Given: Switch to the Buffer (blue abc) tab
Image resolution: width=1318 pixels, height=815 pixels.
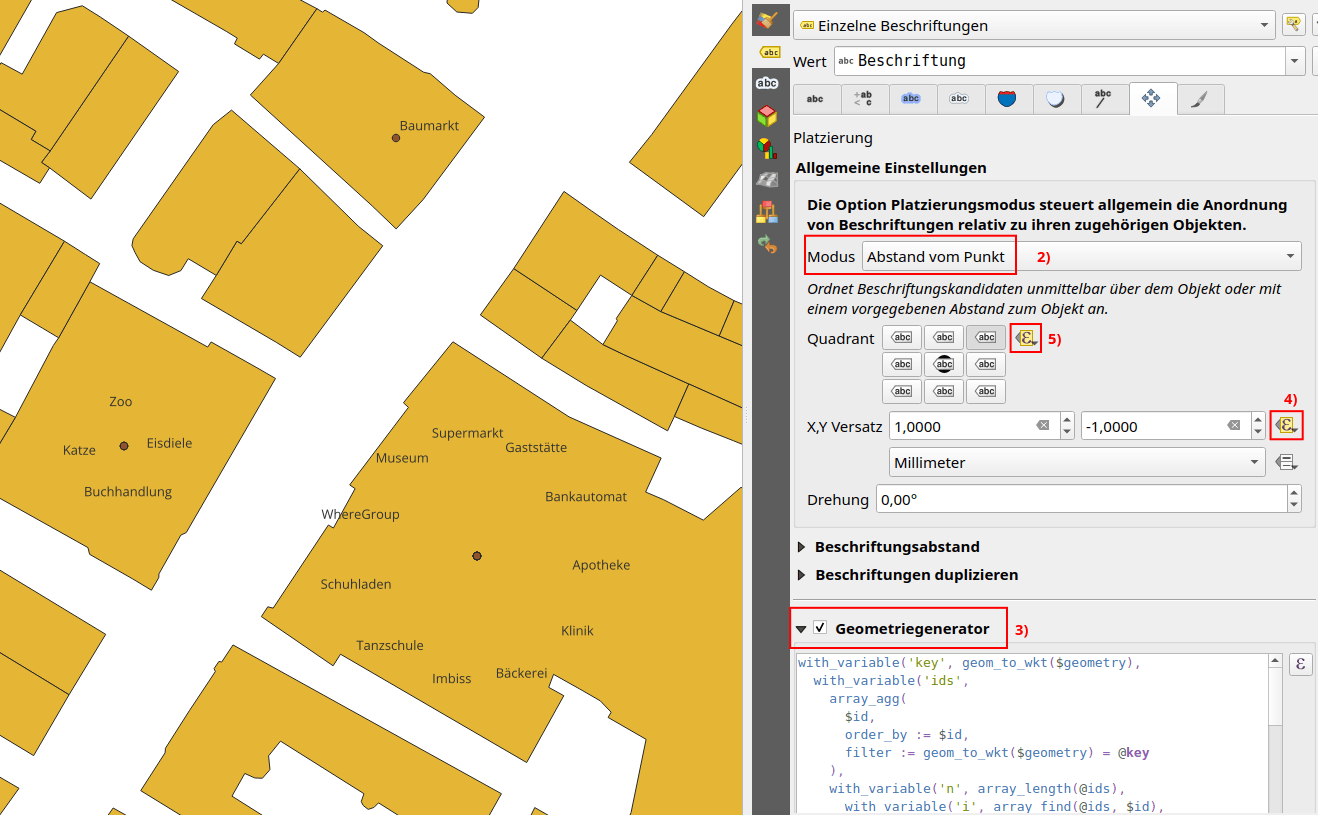Looking at the screenshot, I should point(910,99).
